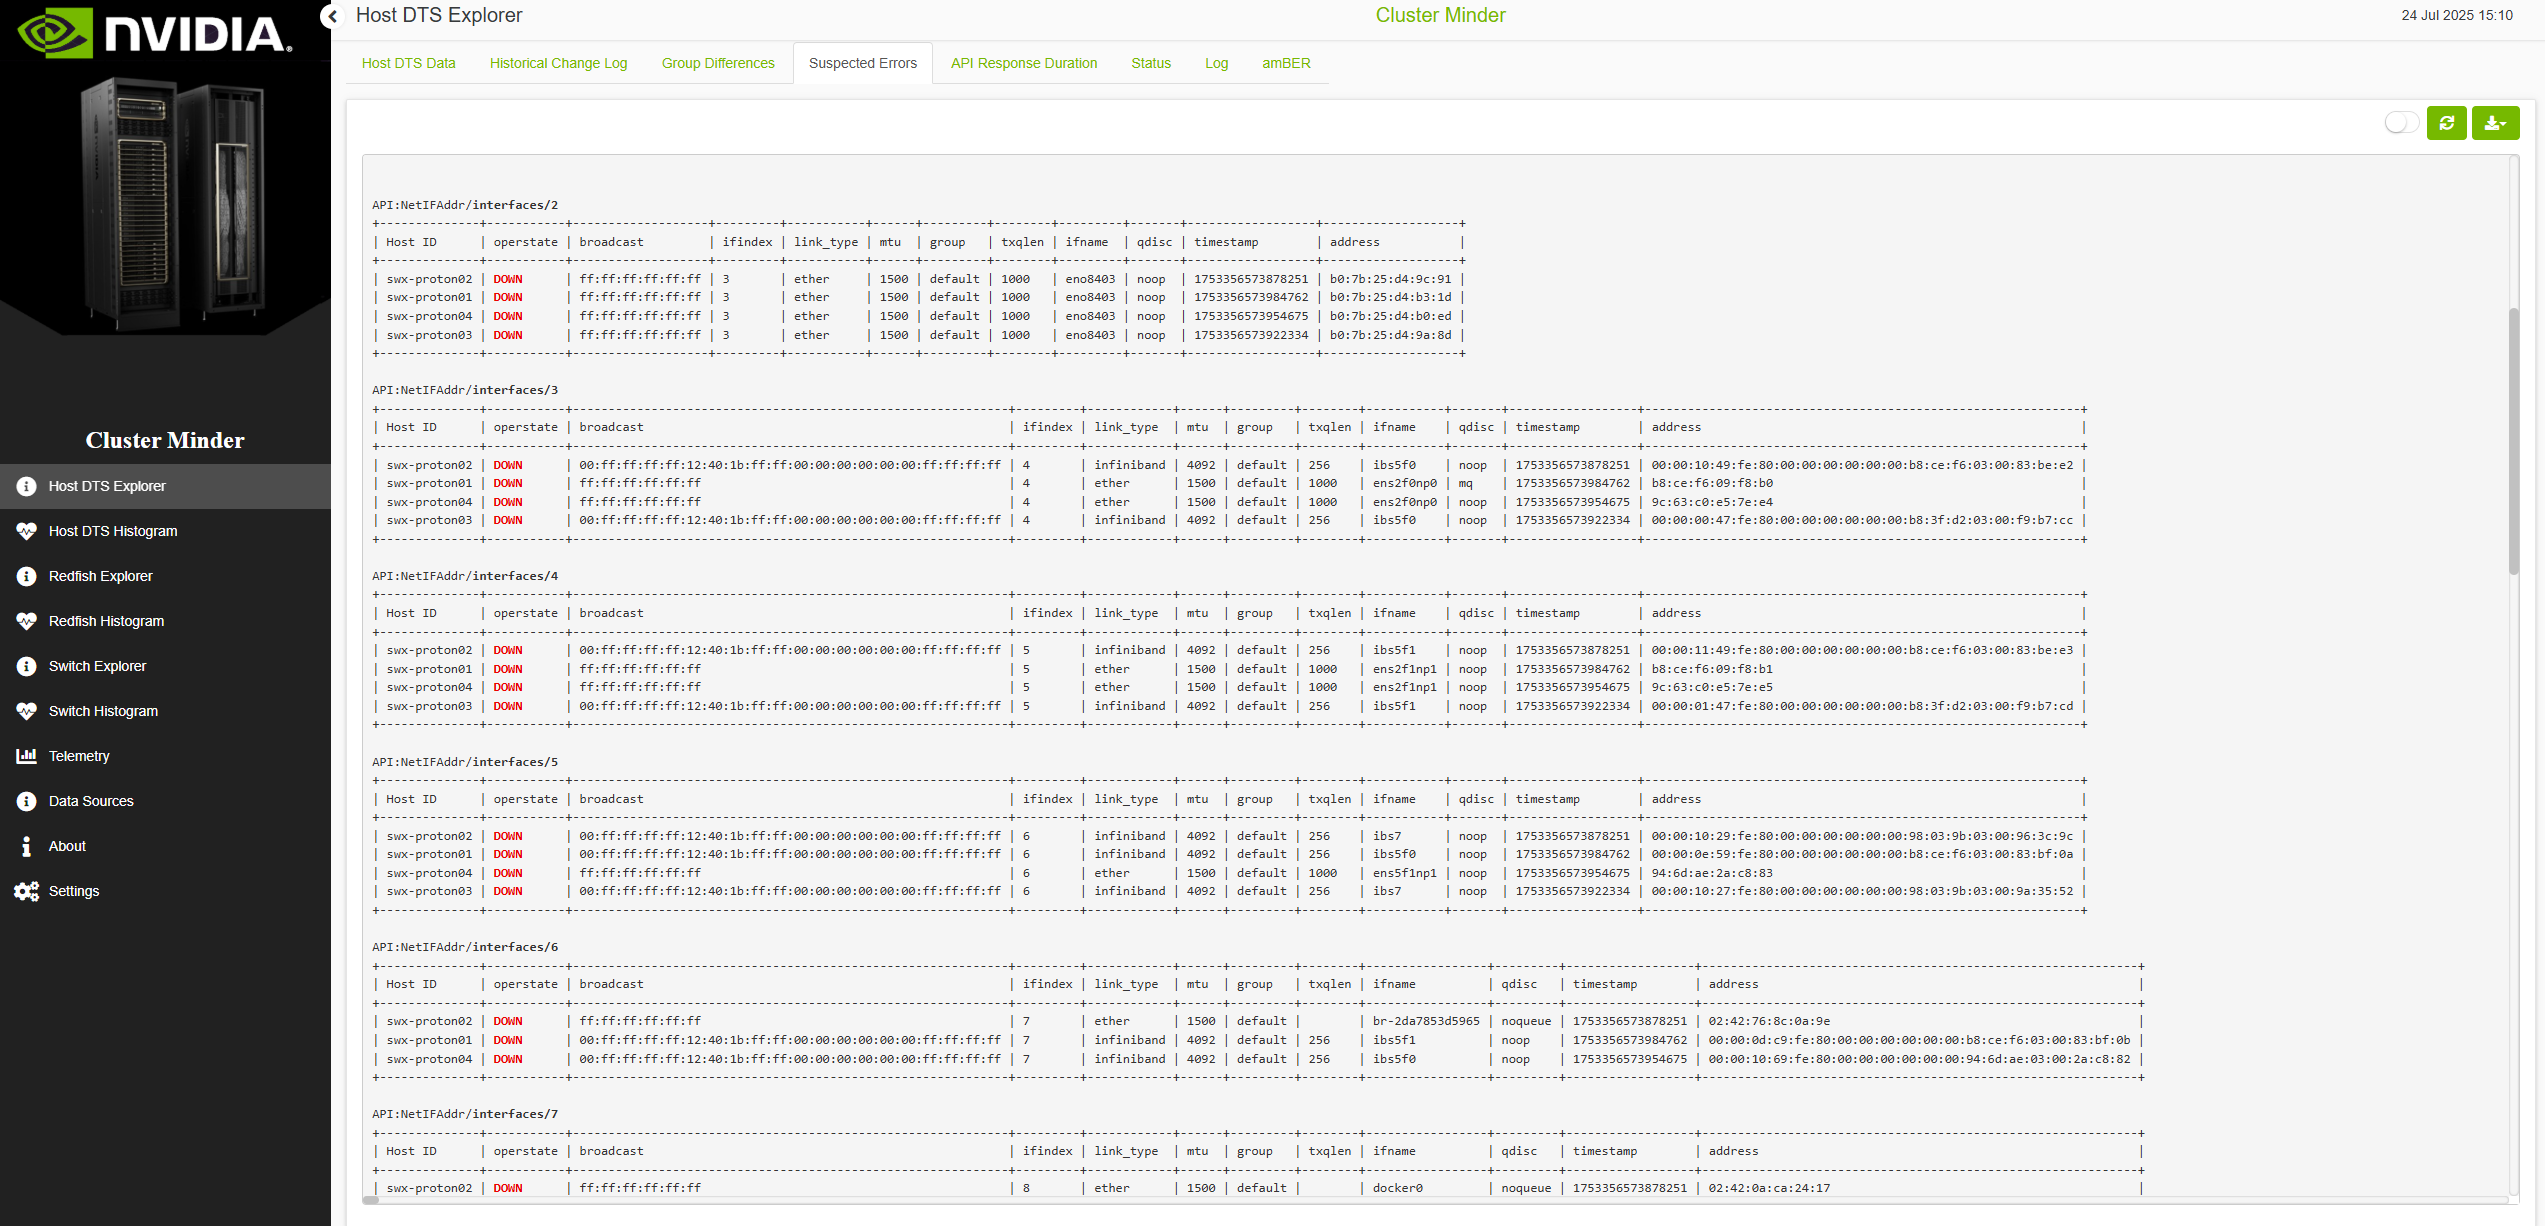Click the address '9c:63:c0:e5:7e:e5'
The width and height of the screenshot is (2545, 1226).
point(1712,687)
